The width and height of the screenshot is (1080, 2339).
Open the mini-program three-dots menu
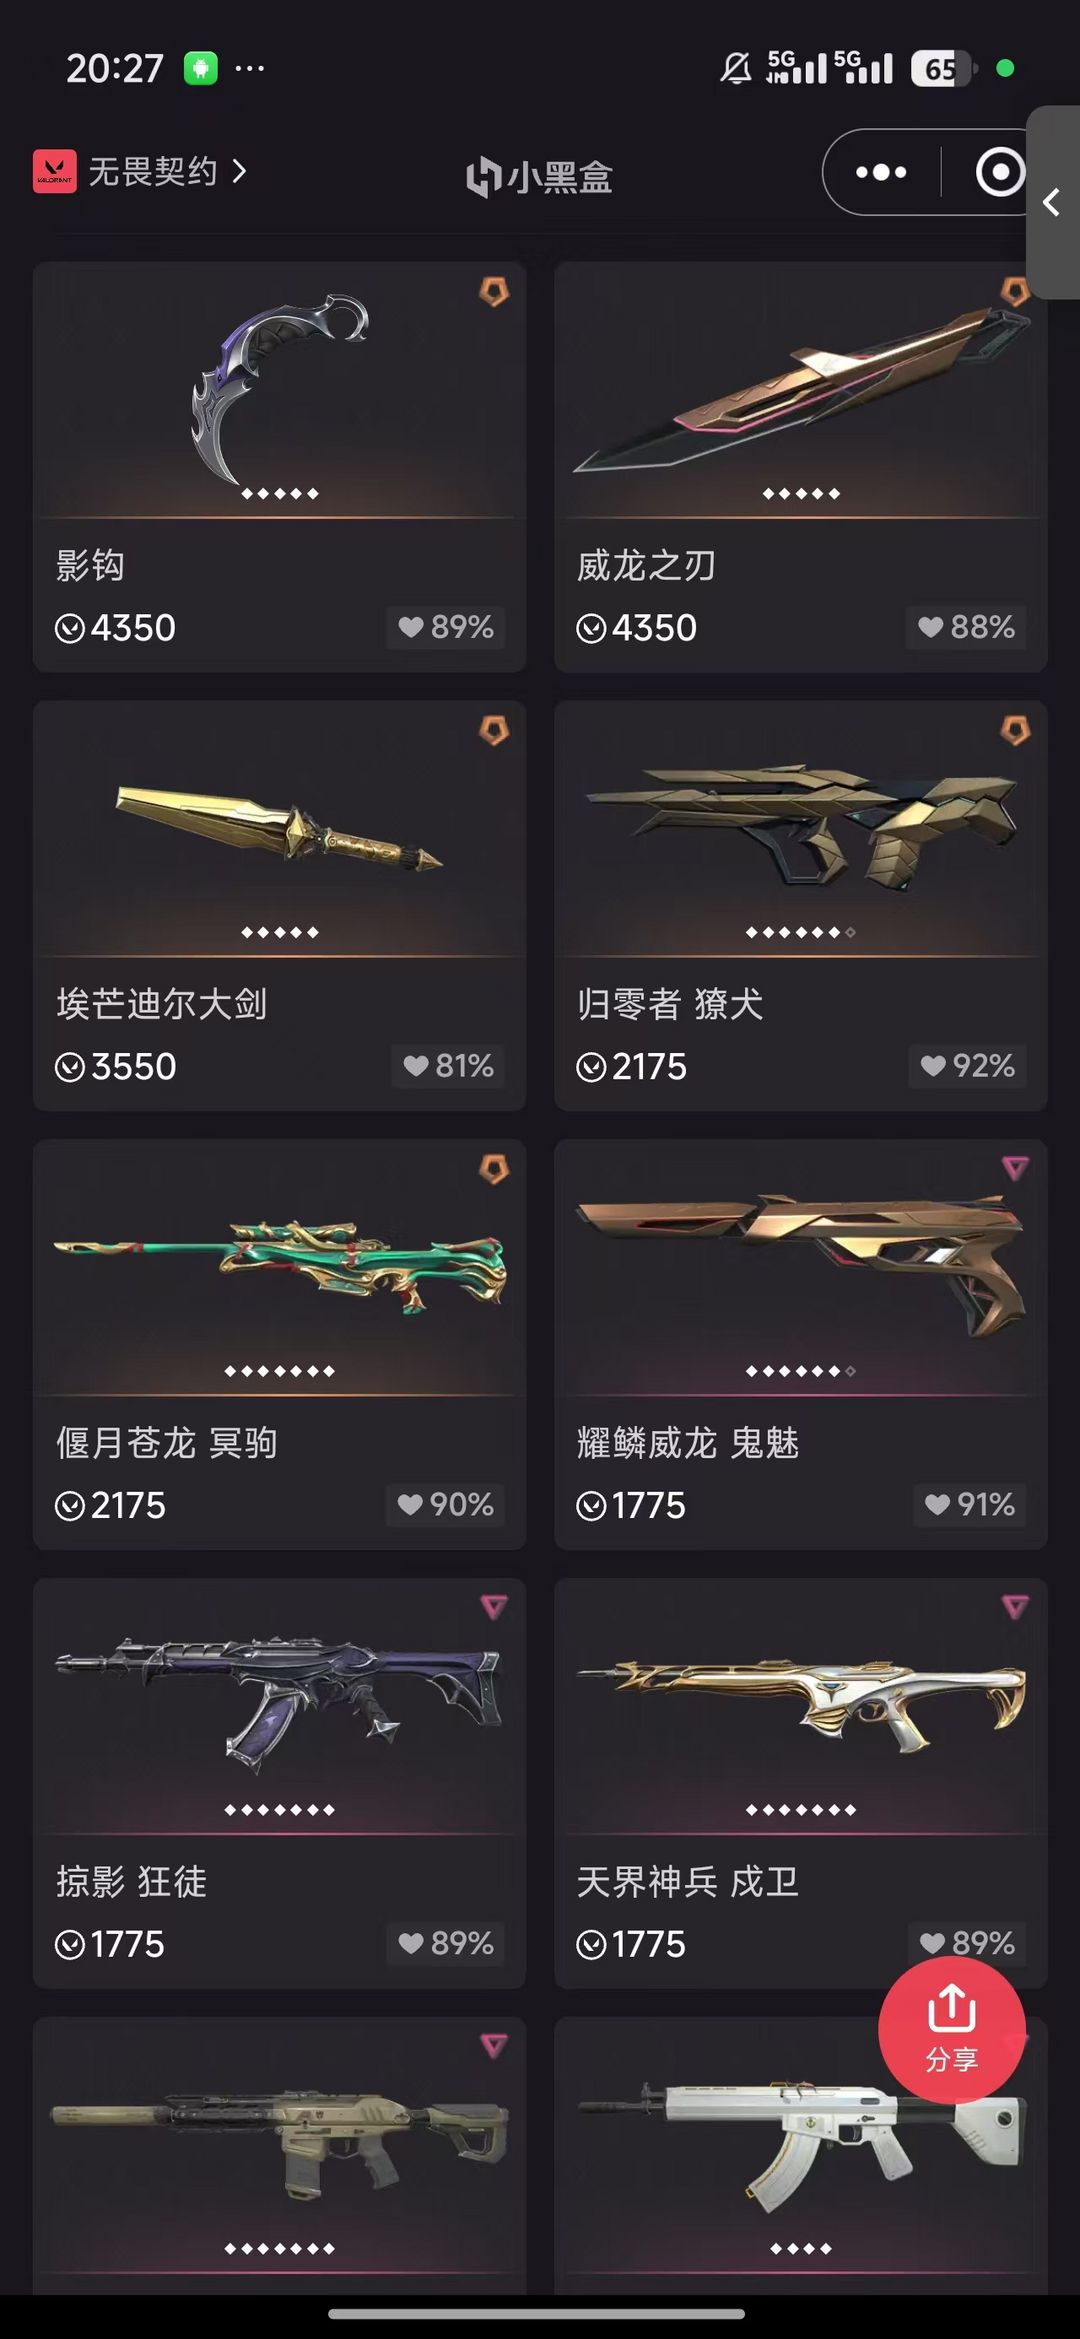click(x=881, y=172)
